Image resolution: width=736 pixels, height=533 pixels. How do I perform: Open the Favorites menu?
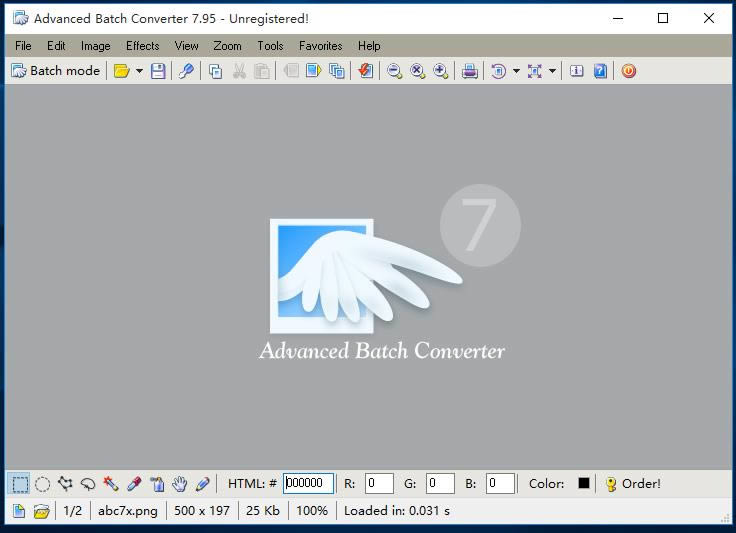pyautogui.click(x=321, y=46)
